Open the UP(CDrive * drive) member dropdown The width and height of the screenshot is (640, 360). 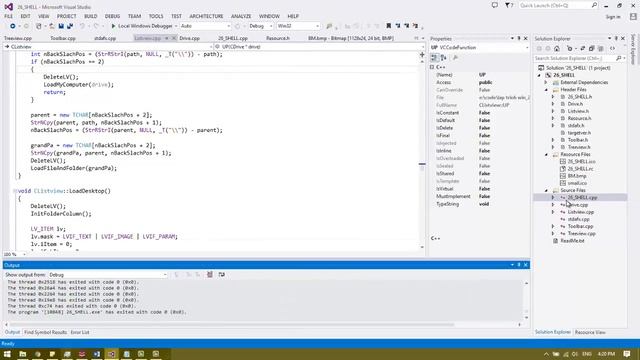[319, 47]
